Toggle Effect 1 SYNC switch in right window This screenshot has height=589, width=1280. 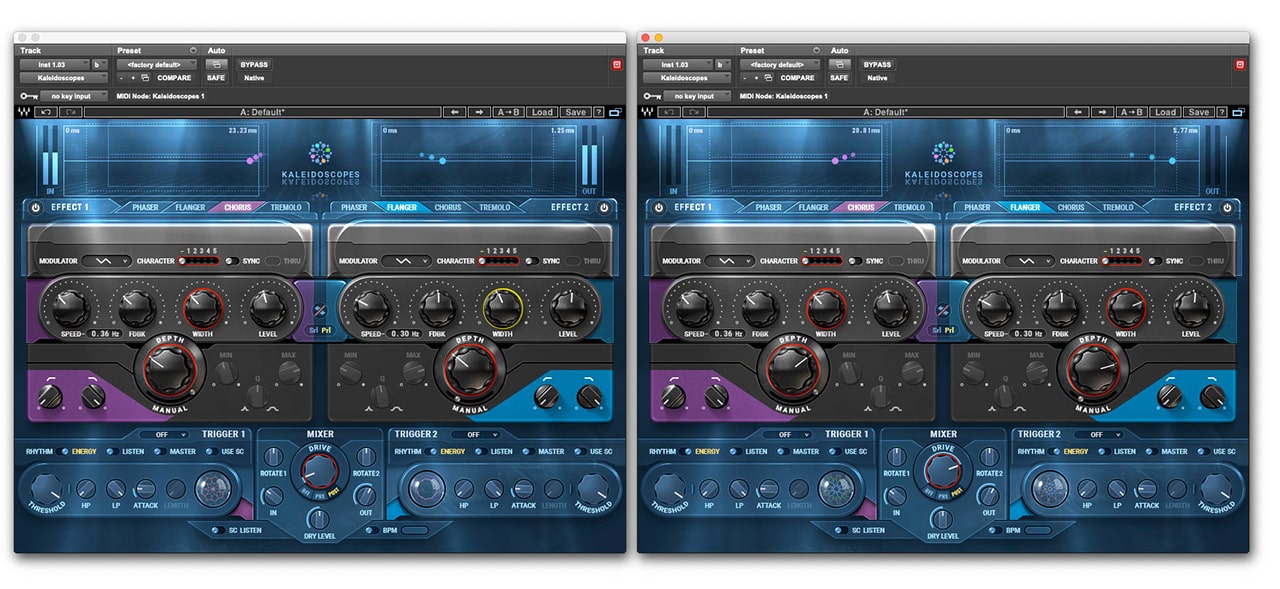856,261
